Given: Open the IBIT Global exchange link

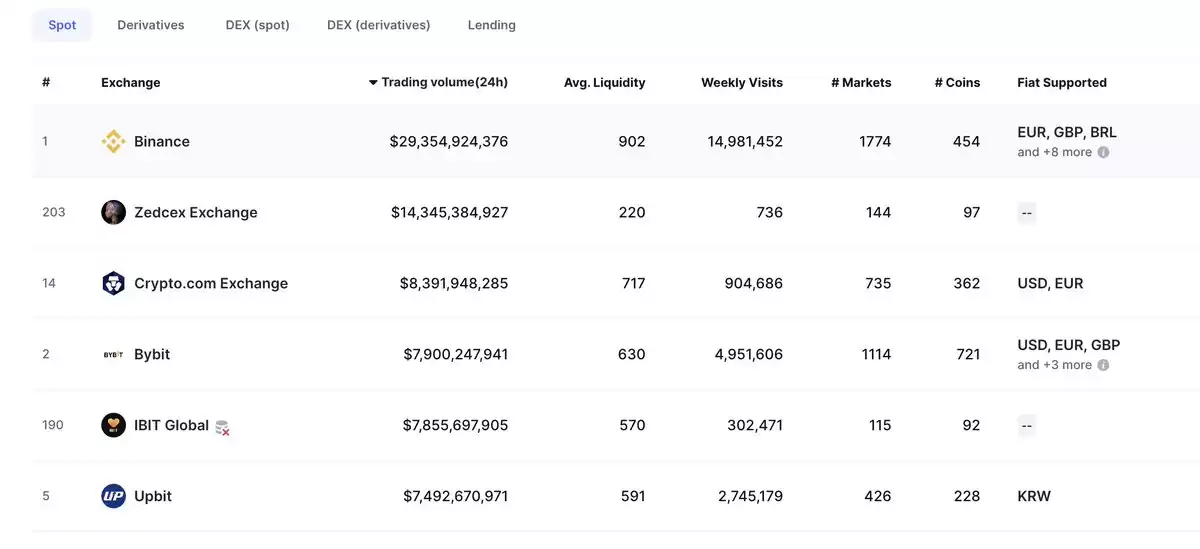Looking at the screenshot, I should point(171,425).
